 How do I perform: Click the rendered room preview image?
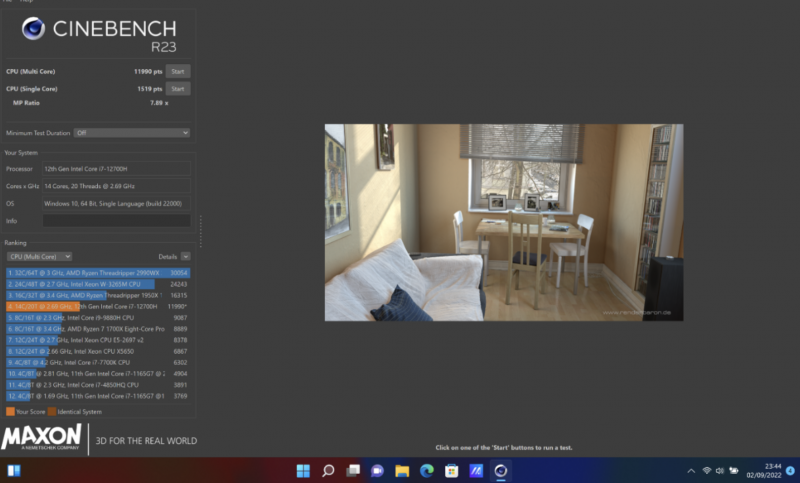504,222
